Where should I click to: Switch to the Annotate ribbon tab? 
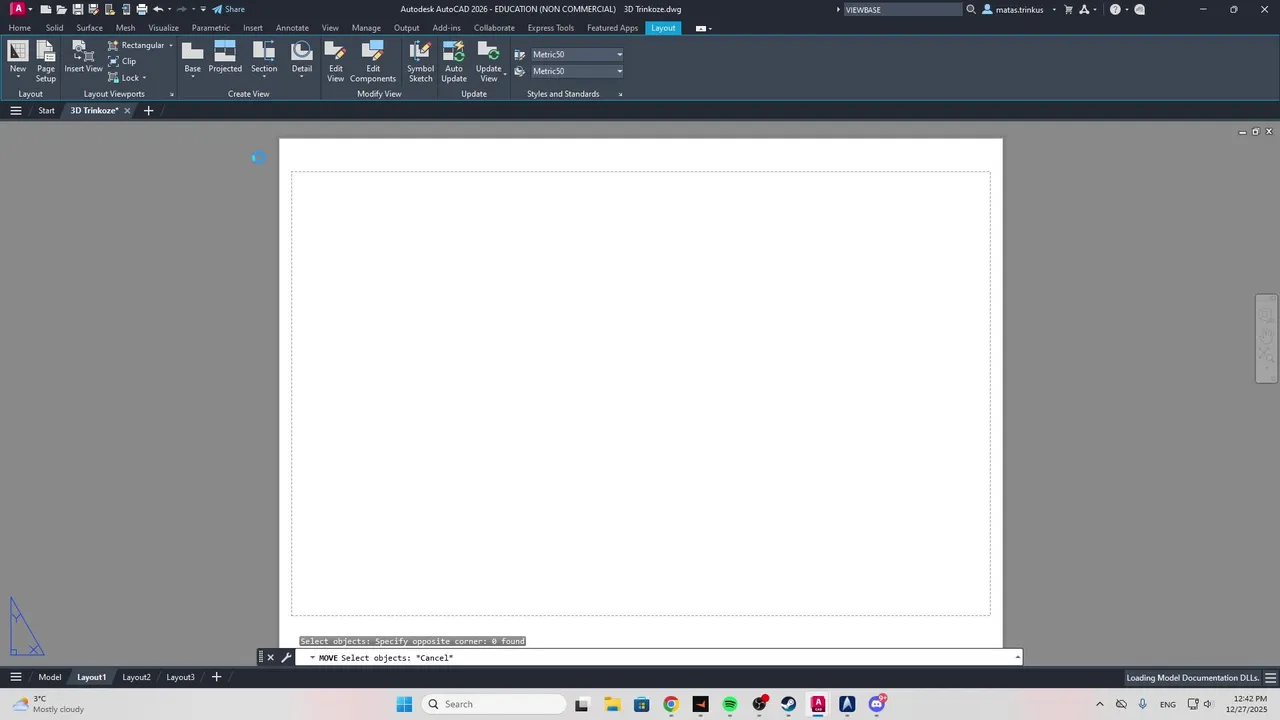click(x=292, y=28)
